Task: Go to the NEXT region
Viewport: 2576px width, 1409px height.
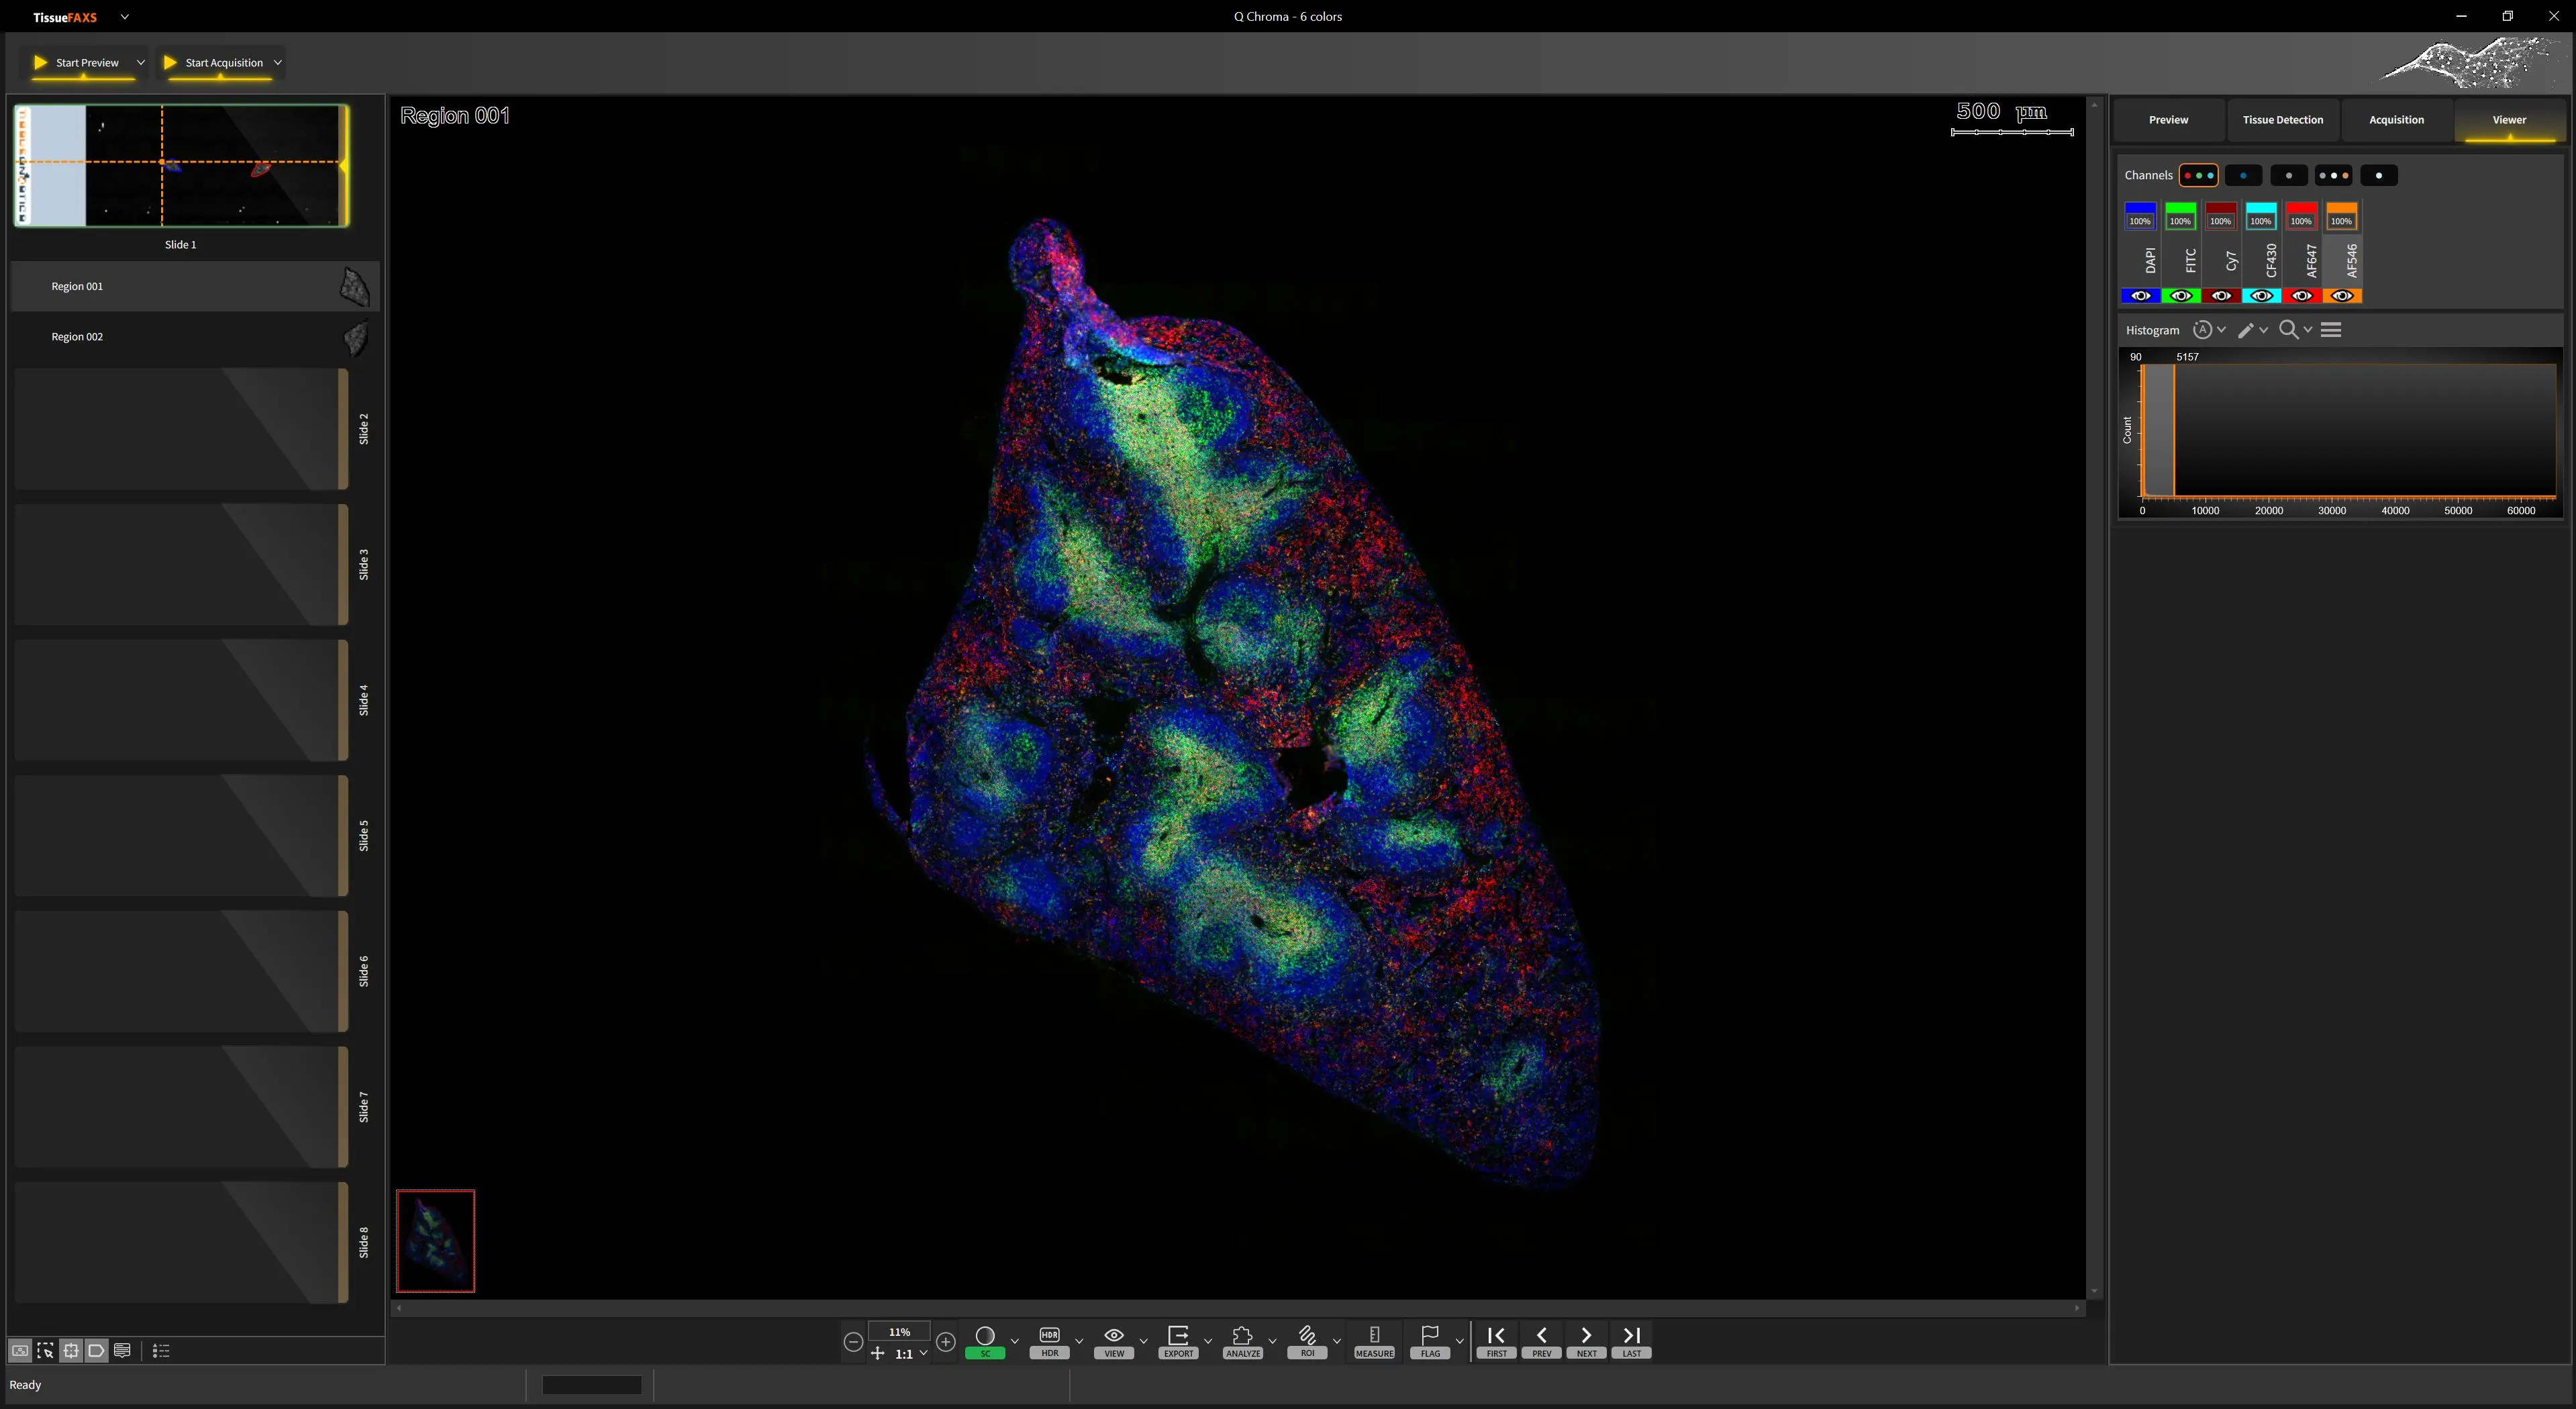Action: (x=1586, y=1336)
